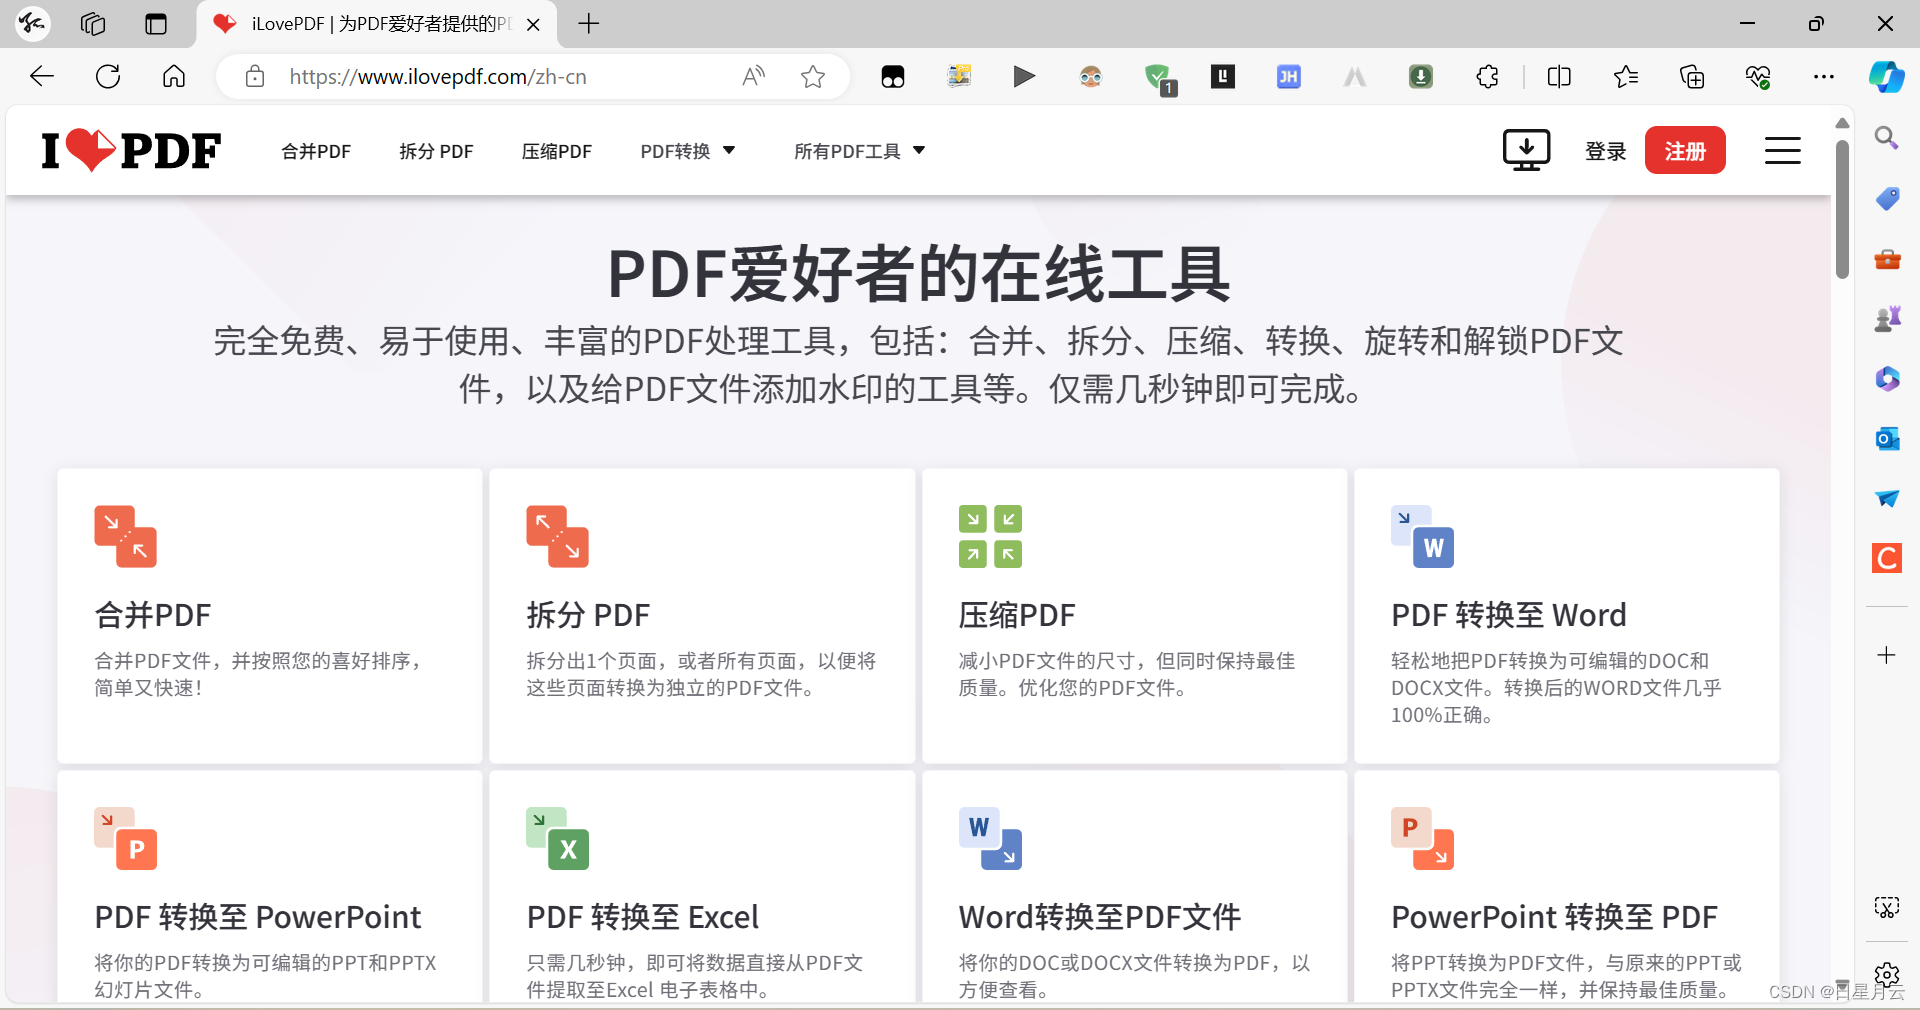The width and height of the screenshot is (1920, 1010).
Task: Open Copilot in the browser toolbar
Action: [1887, 76]
